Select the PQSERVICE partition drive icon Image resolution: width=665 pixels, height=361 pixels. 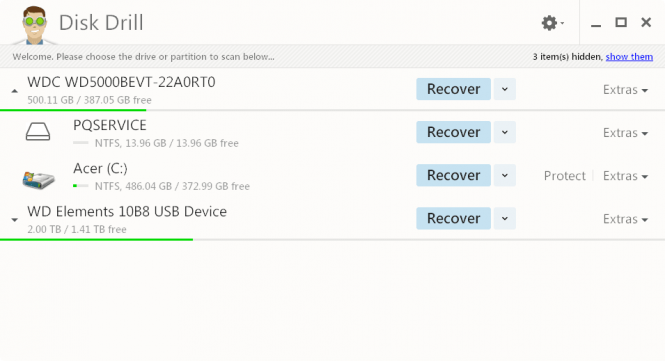(x=38, y=132)
